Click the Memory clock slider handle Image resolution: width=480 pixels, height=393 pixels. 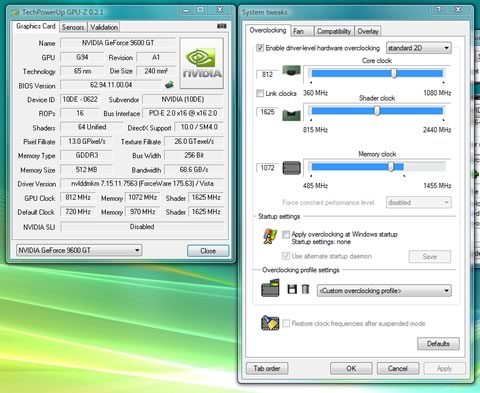[391, 167]
